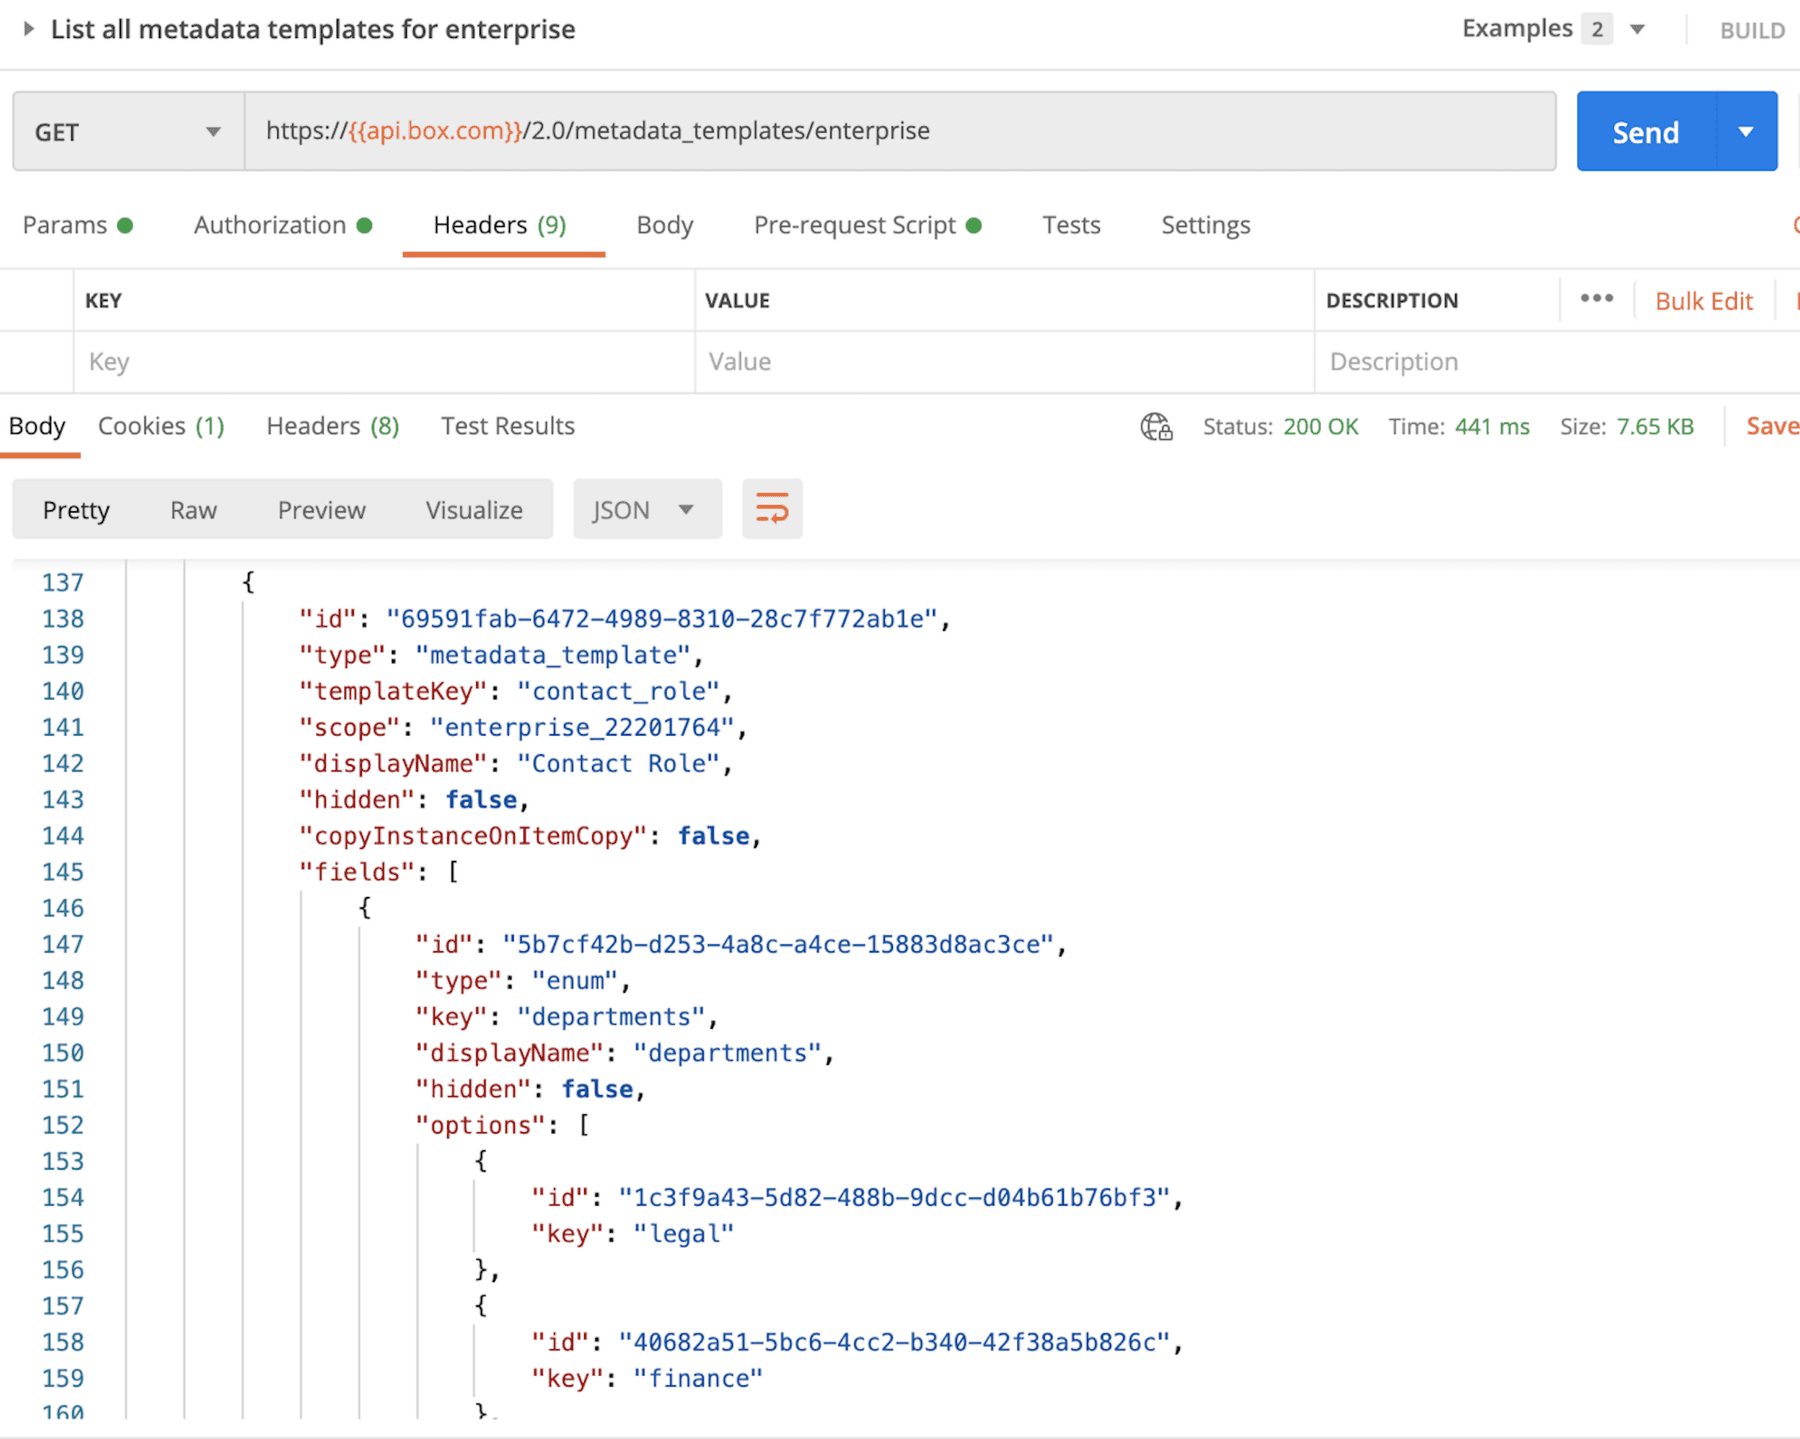The image size is (1800, 1439).
Task: Click the "metadata_template" type value
Action: pyautogui.click(x=552, y=655)
